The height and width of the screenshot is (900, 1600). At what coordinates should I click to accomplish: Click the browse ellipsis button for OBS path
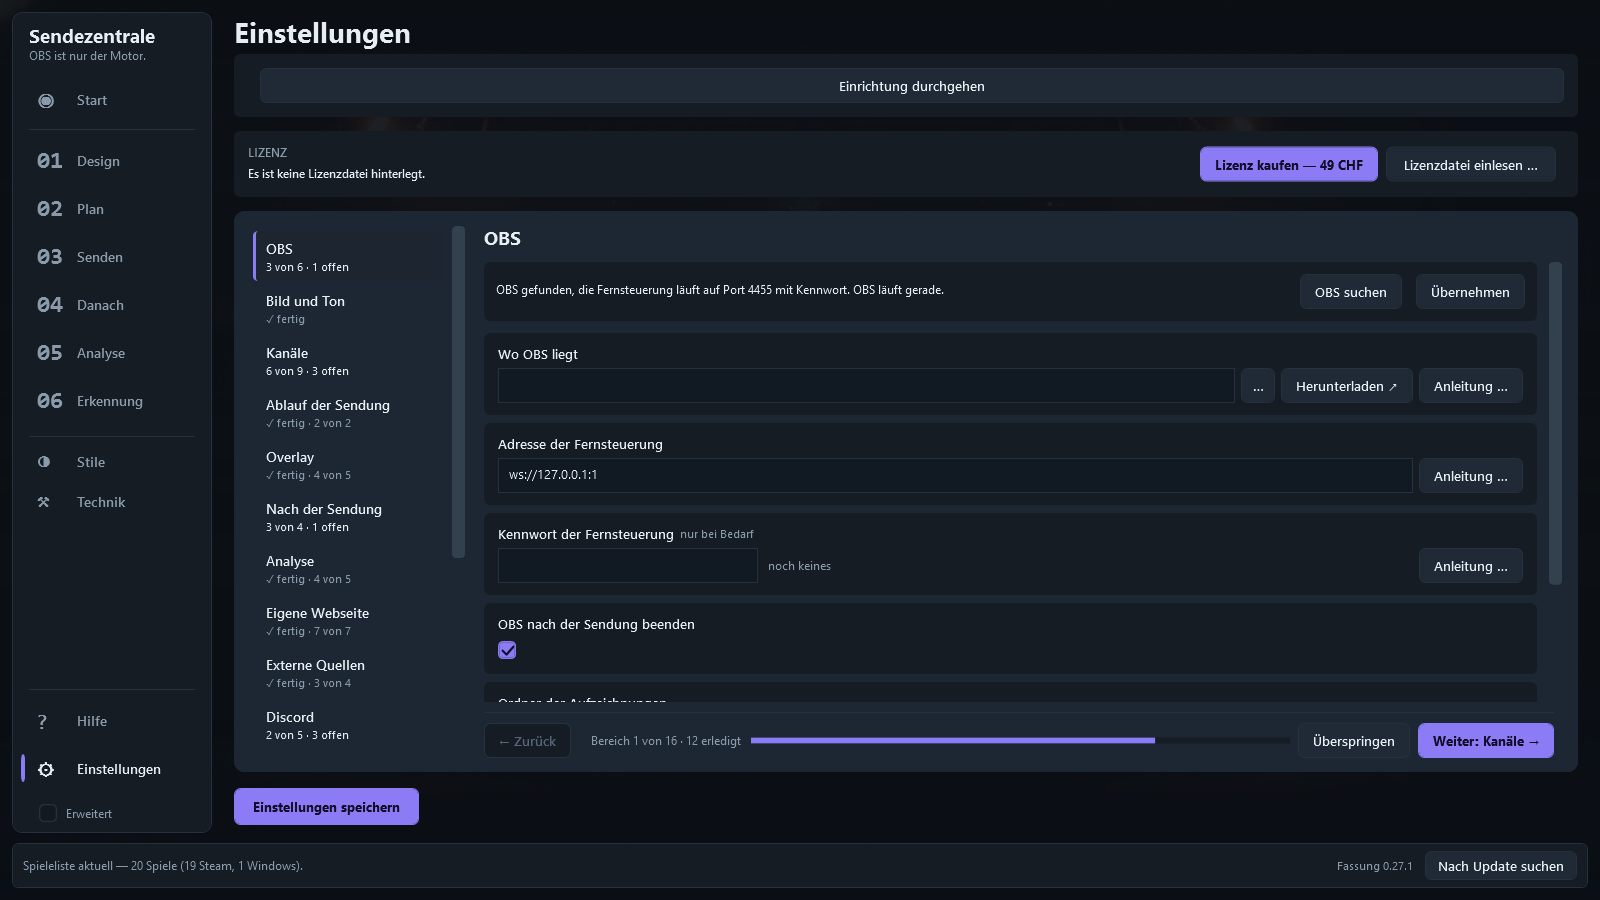coord(1258,386)
